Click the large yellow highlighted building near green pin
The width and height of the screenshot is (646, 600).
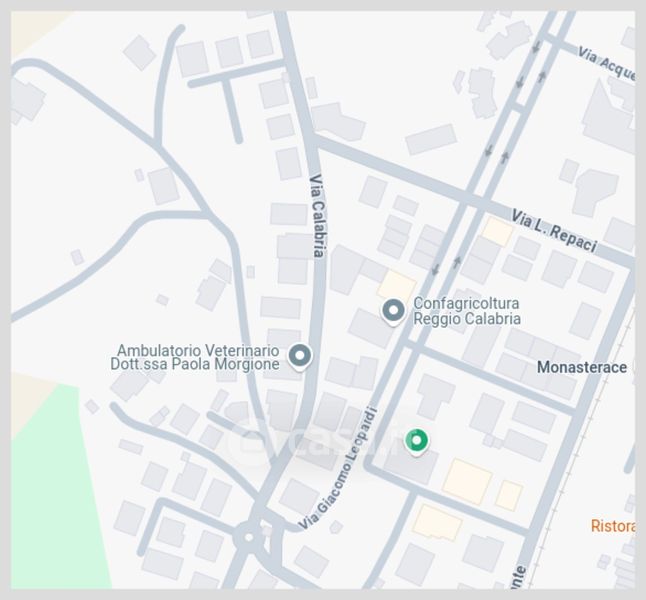467,482
